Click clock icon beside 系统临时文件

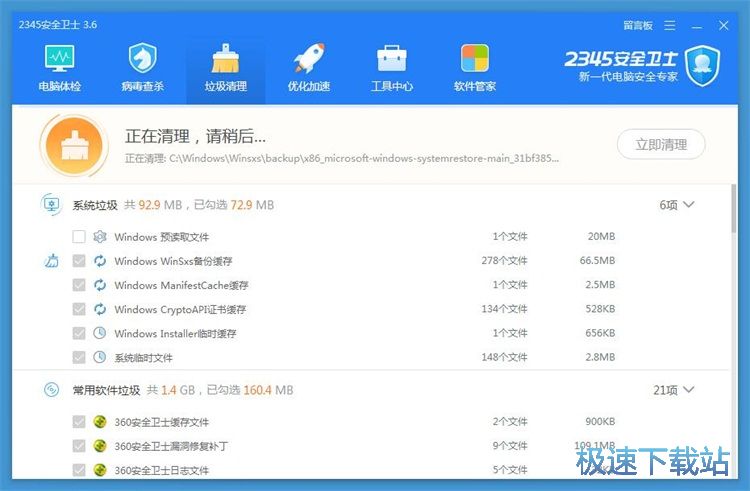(99, 357)
